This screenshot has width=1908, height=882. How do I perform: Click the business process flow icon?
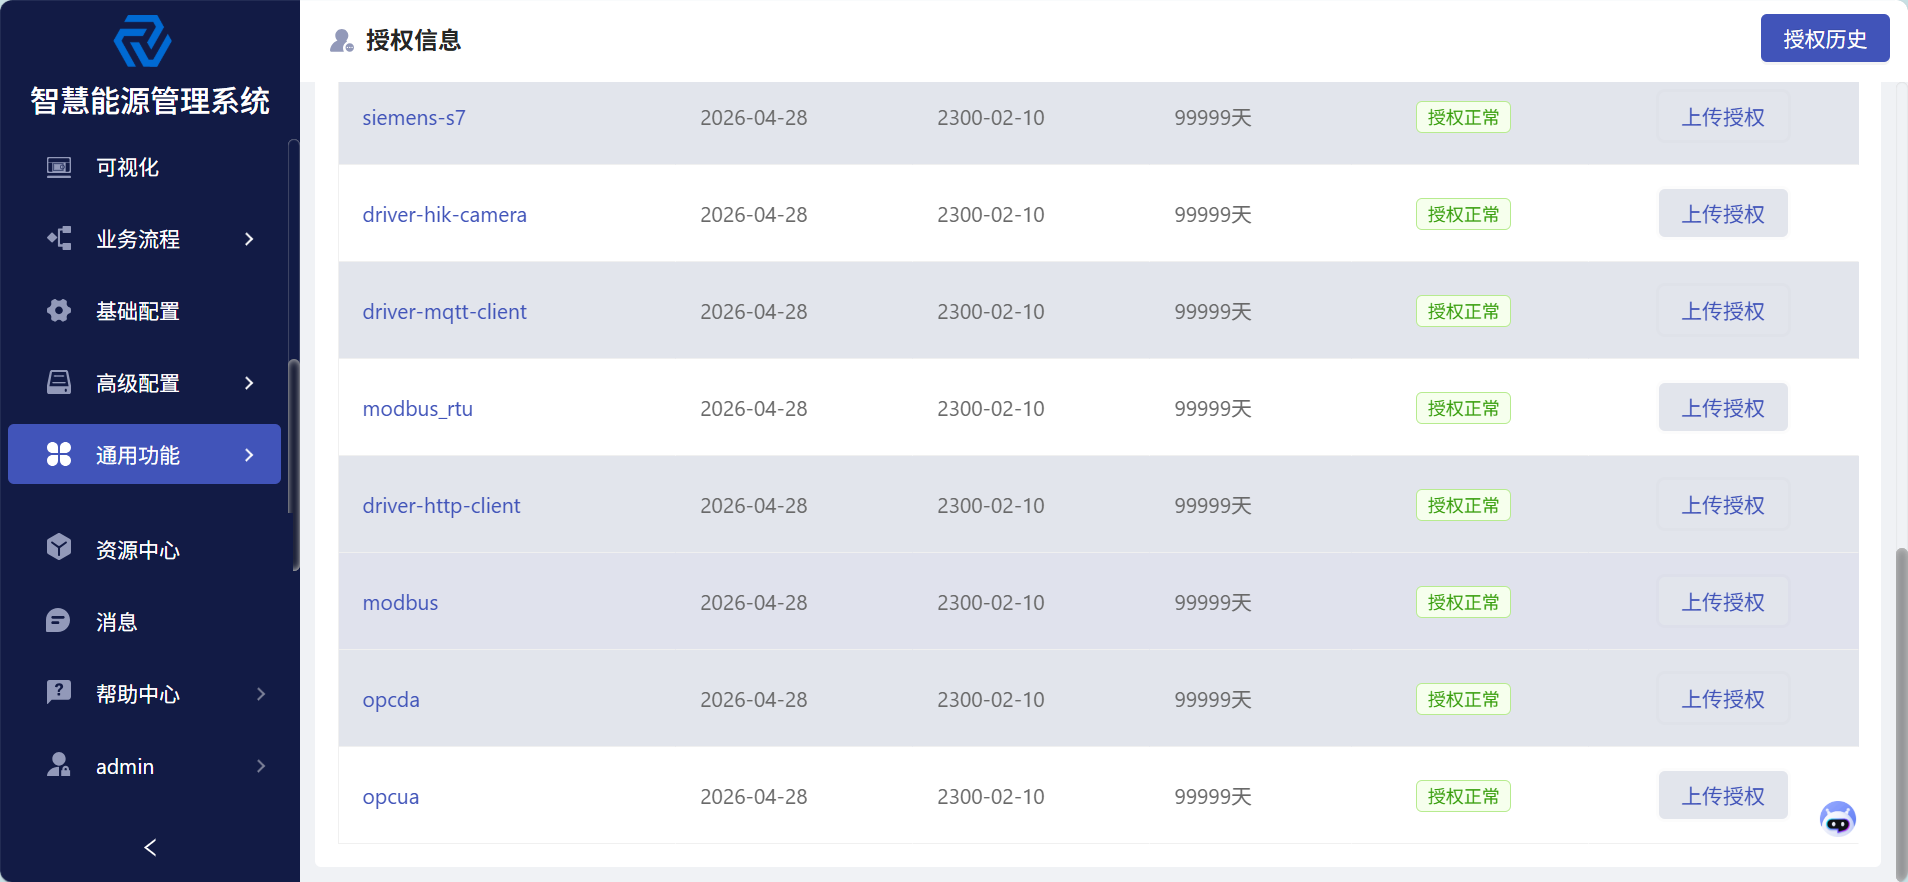(59, 239)
